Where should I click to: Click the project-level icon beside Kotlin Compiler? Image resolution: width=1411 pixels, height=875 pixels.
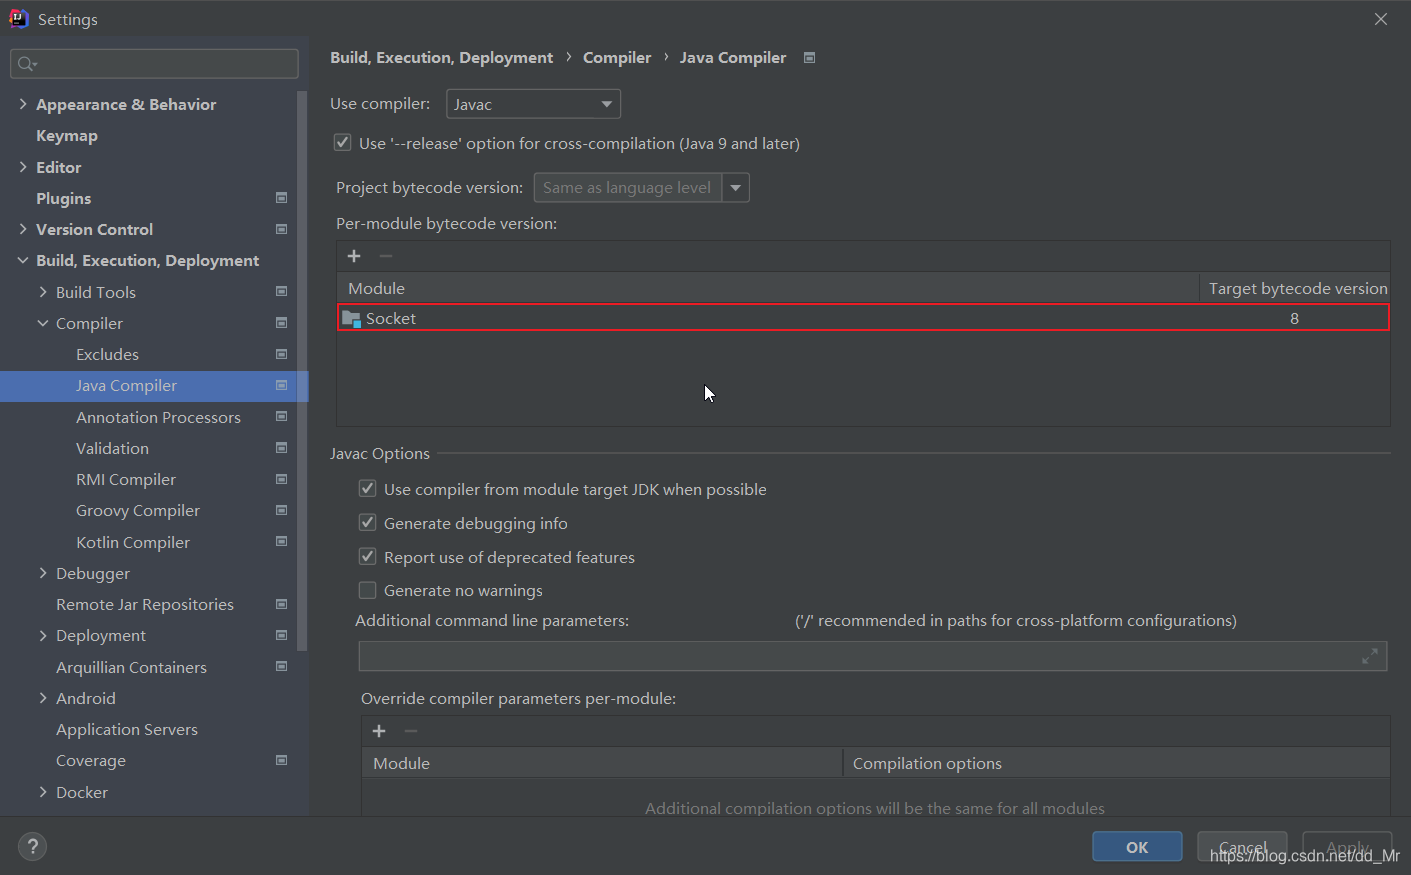(x=282, y=542)
